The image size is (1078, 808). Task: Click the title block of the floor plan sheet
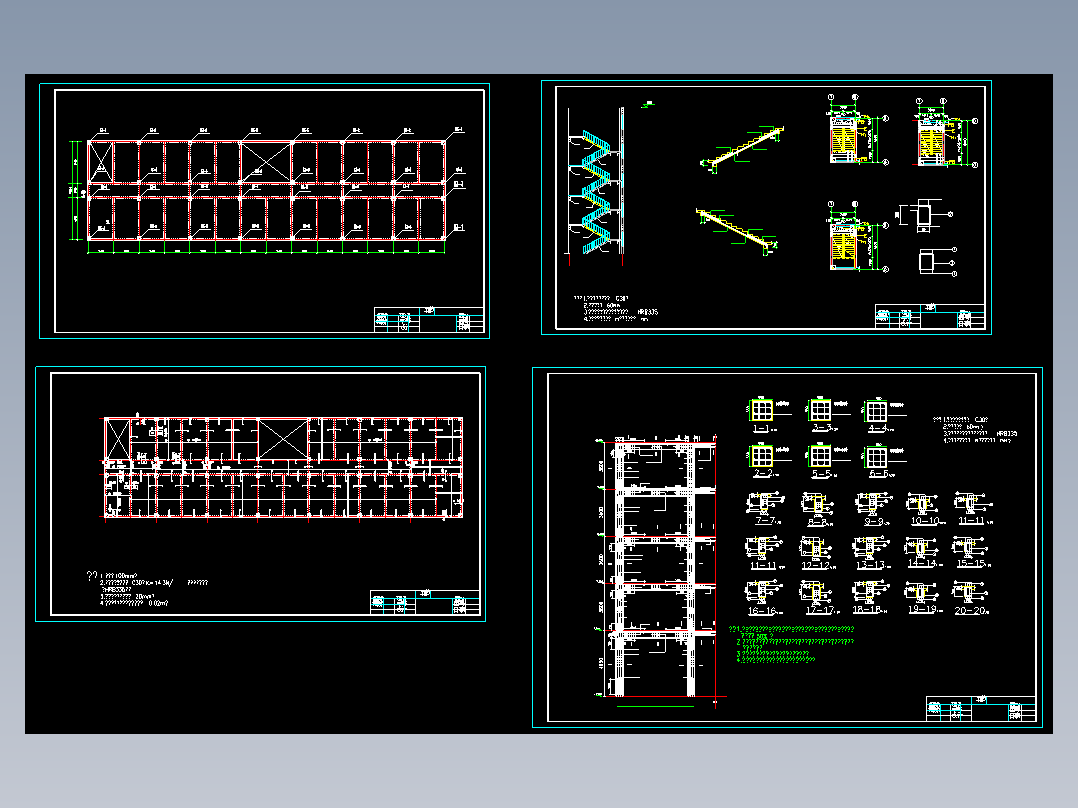tap(425, 602)
